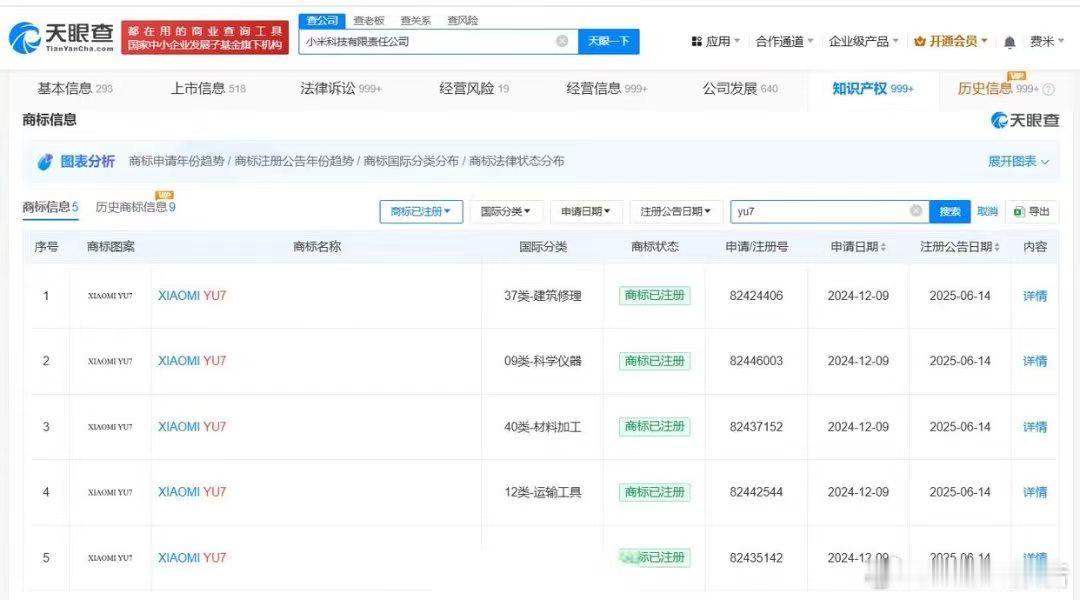Open XIAOMI YU7 name in 09类 row
Screen dimensions: 1080x600
[192, 361]
